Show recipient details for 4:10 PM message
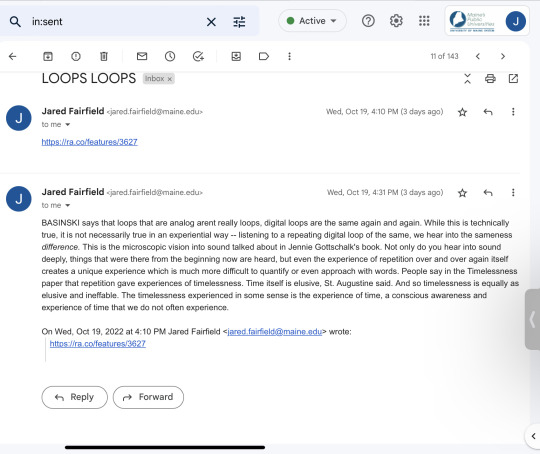Image resolution: width=540 pixels, height=454 pixels. [68, 125]
